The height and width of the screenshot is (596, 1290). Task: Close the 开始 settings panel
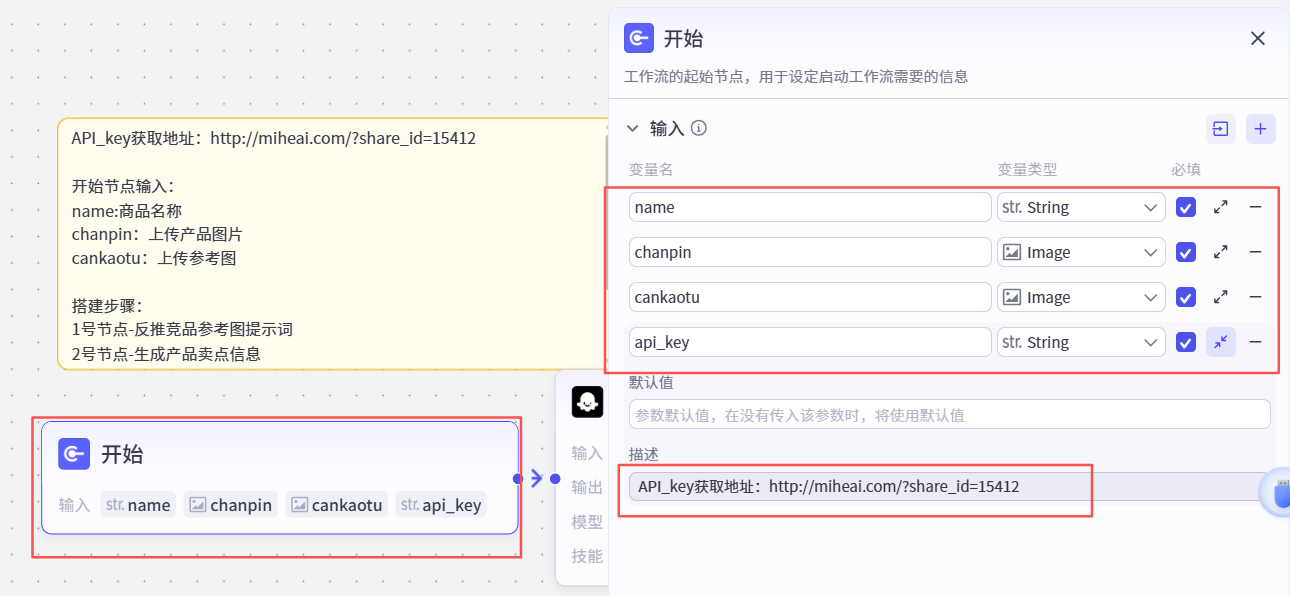coord(1257,38)
